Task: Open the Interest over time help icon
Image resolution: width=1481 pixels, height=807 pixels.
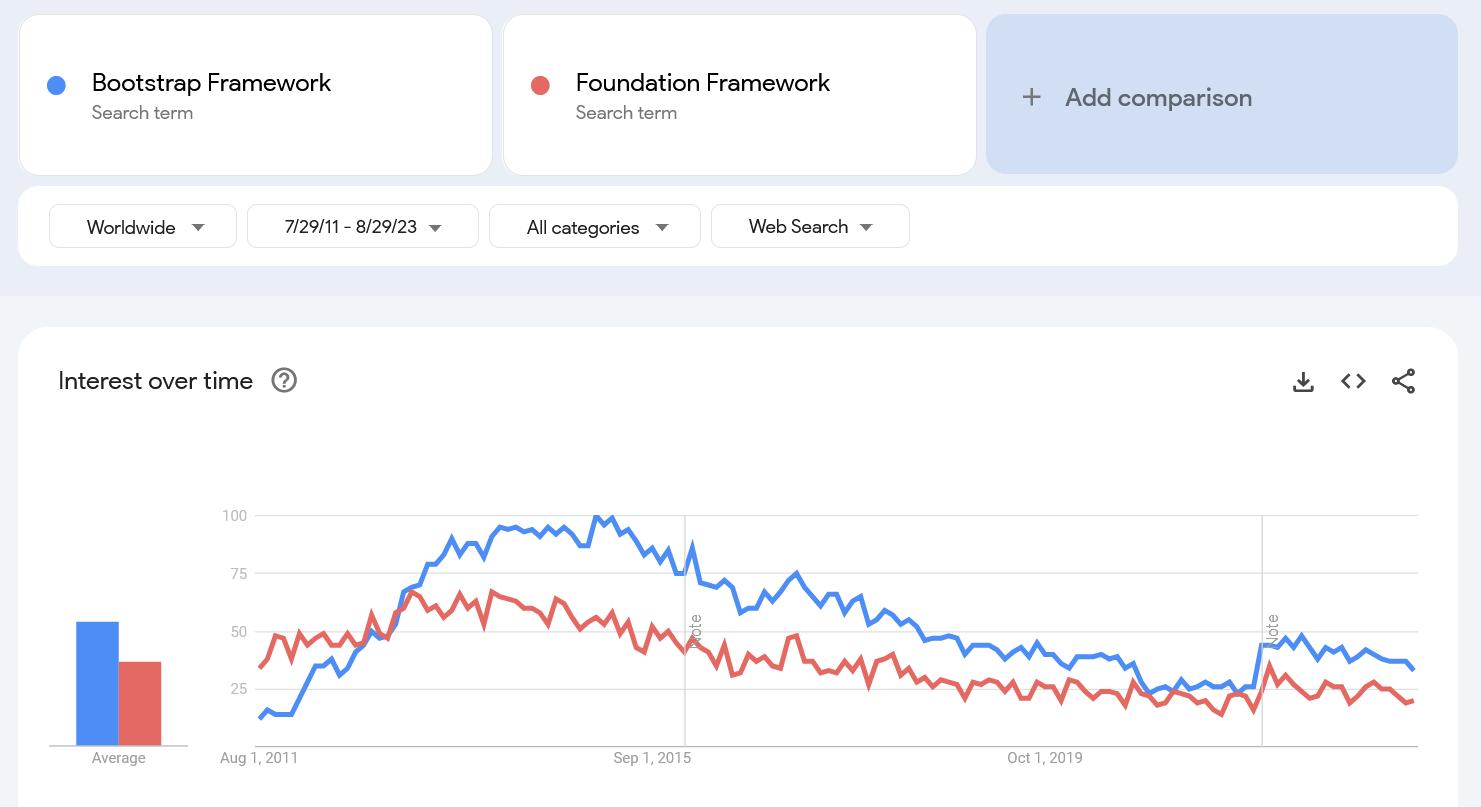Action: coord(284,380)
